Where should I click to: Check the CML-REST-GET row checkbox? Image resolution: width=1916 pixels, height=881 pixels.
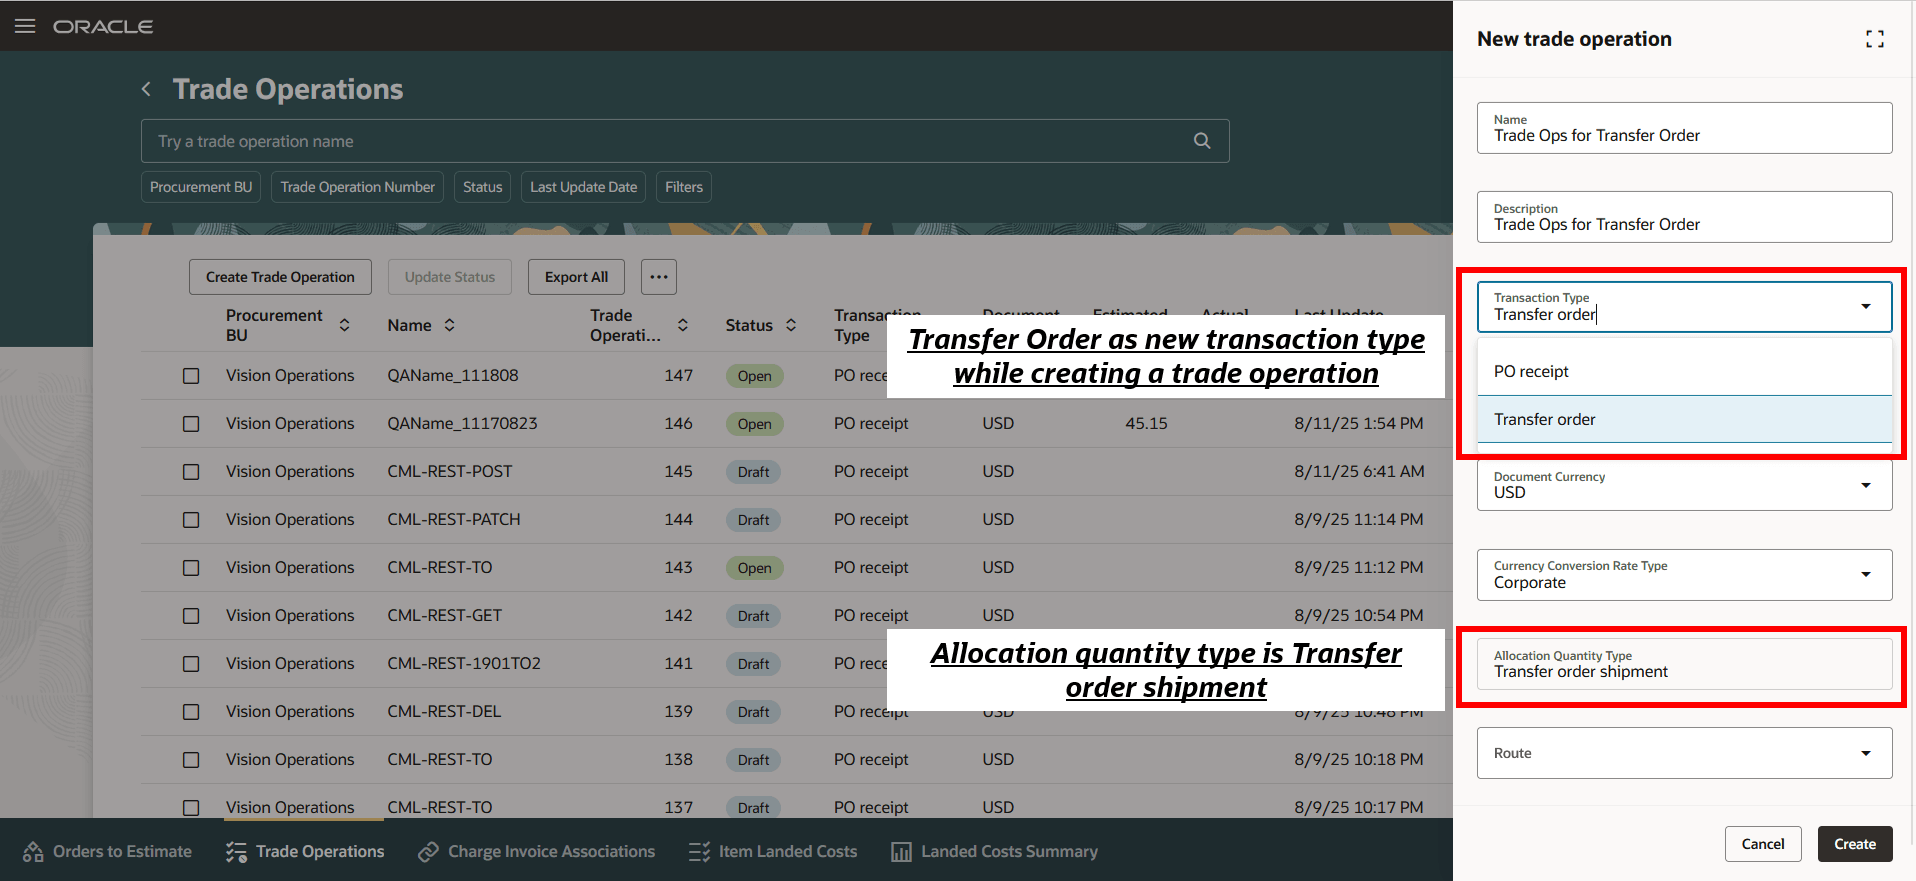[x=191, y=616]
